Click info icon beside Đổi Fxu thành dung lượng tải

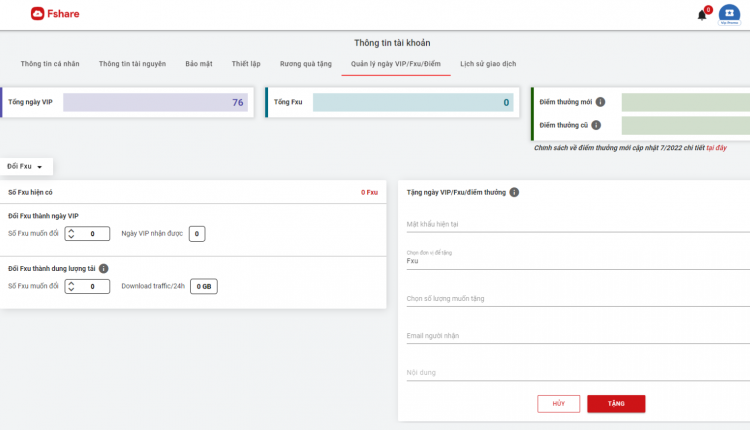point(103,269)
